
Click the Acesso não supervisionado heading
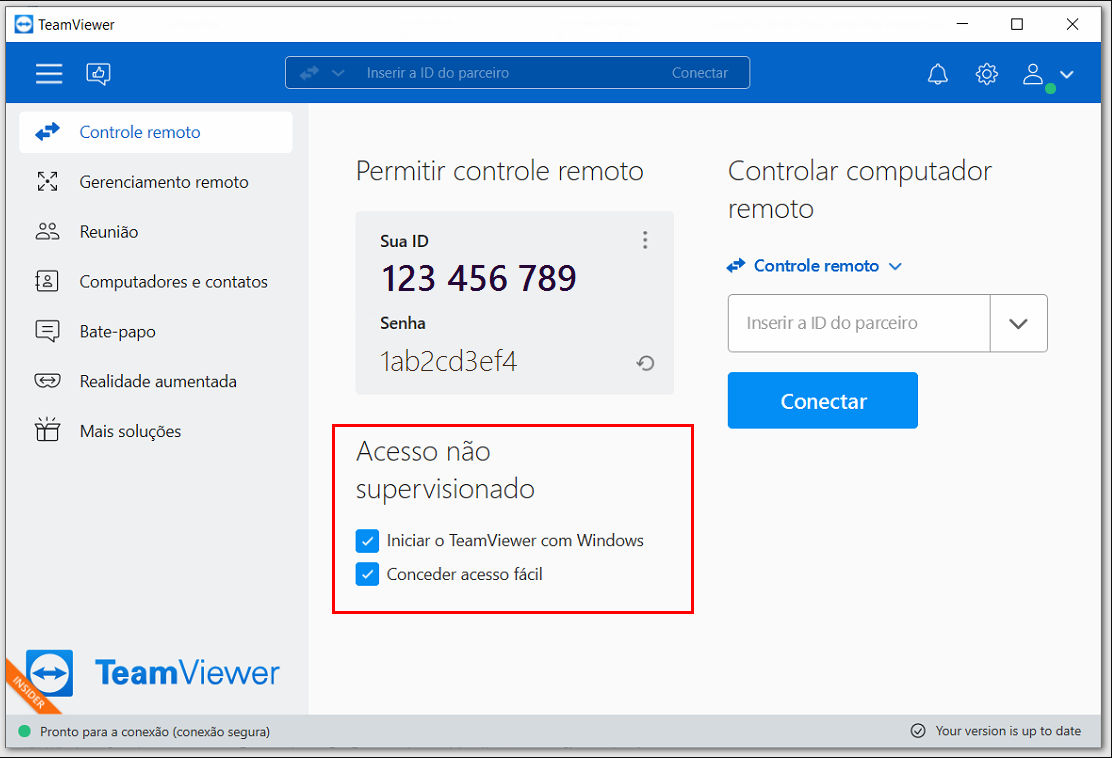coord(445,469)
